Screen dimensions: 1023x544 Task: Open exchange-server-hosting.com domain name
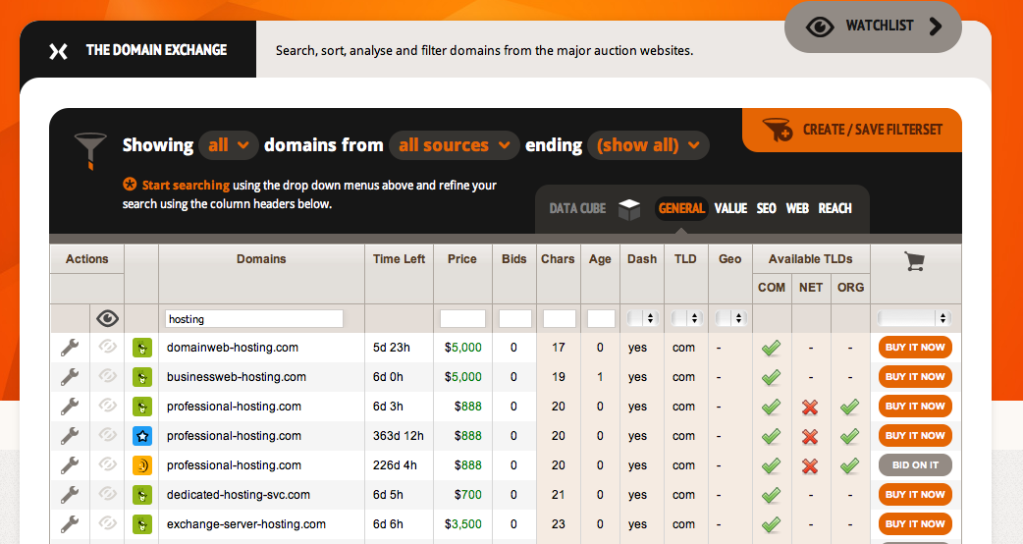[246, 524]
